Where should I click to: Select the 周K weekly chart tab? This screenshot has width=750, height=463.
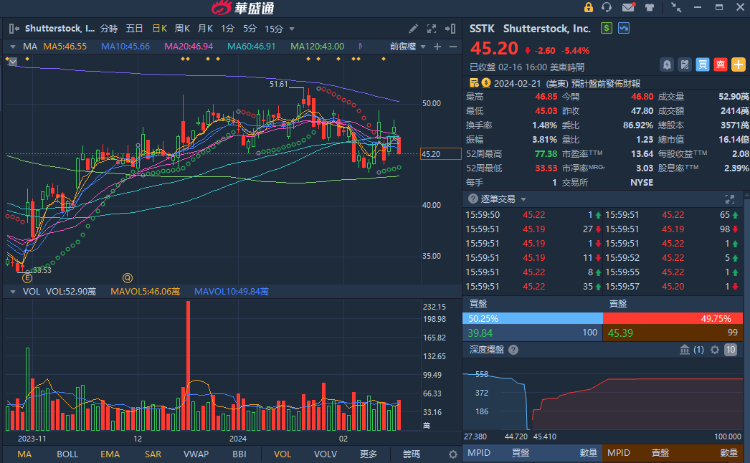[182, 28]
